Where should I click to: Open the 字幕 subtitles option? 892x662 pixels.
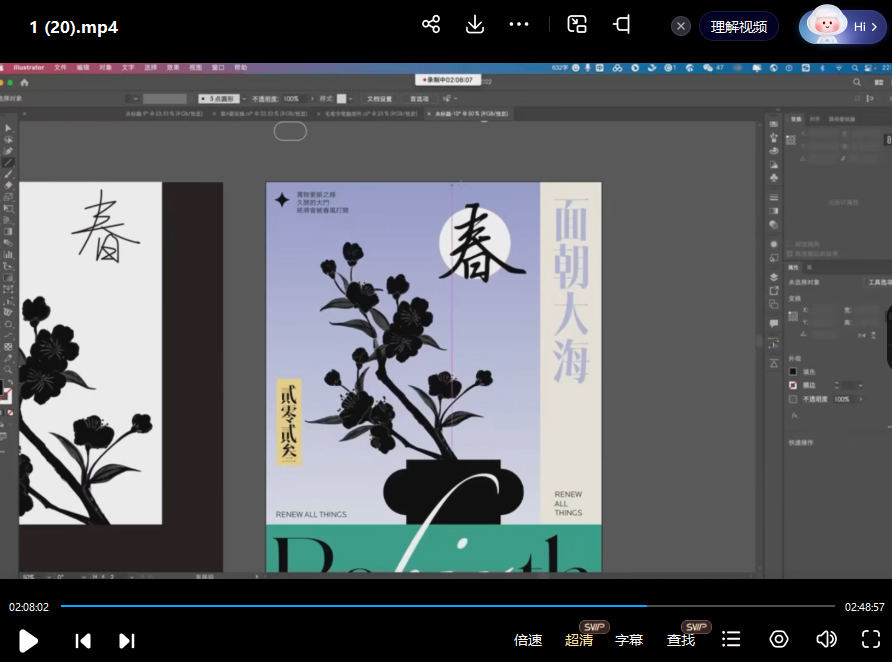[629, 640]
